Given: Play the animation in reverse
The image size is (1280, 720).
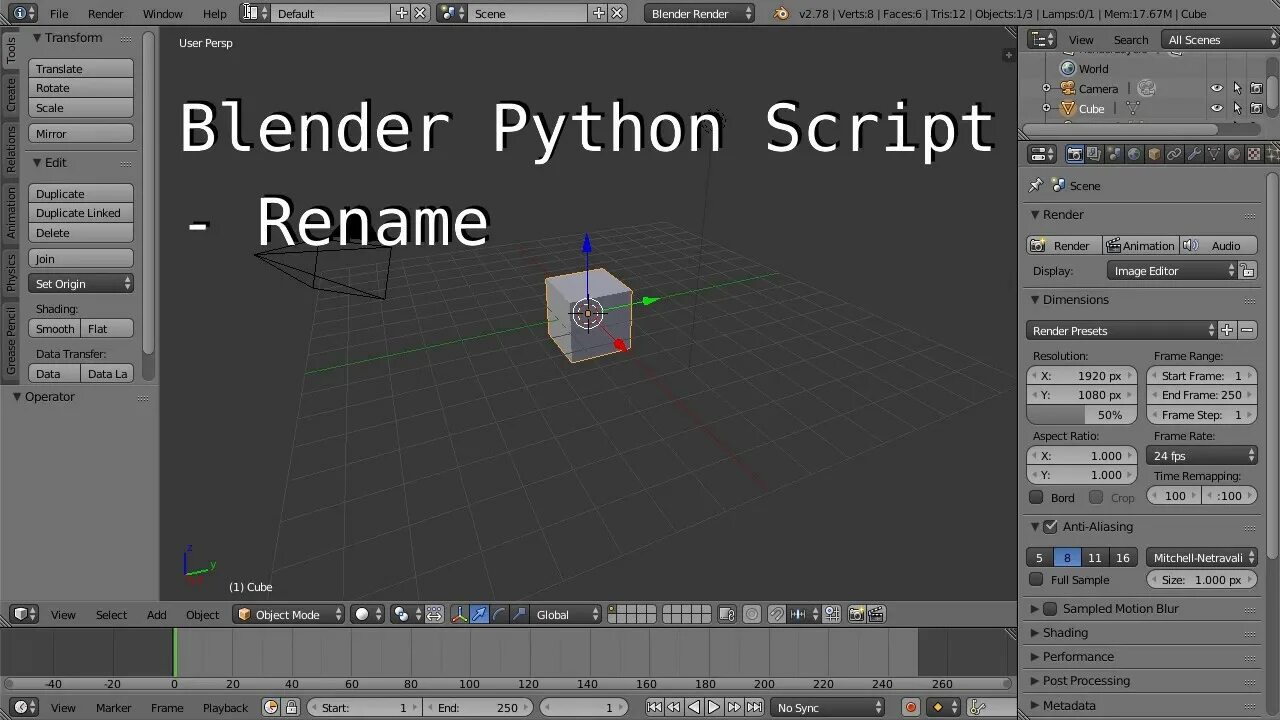Looking at the screenshot, I should [694, 707].
